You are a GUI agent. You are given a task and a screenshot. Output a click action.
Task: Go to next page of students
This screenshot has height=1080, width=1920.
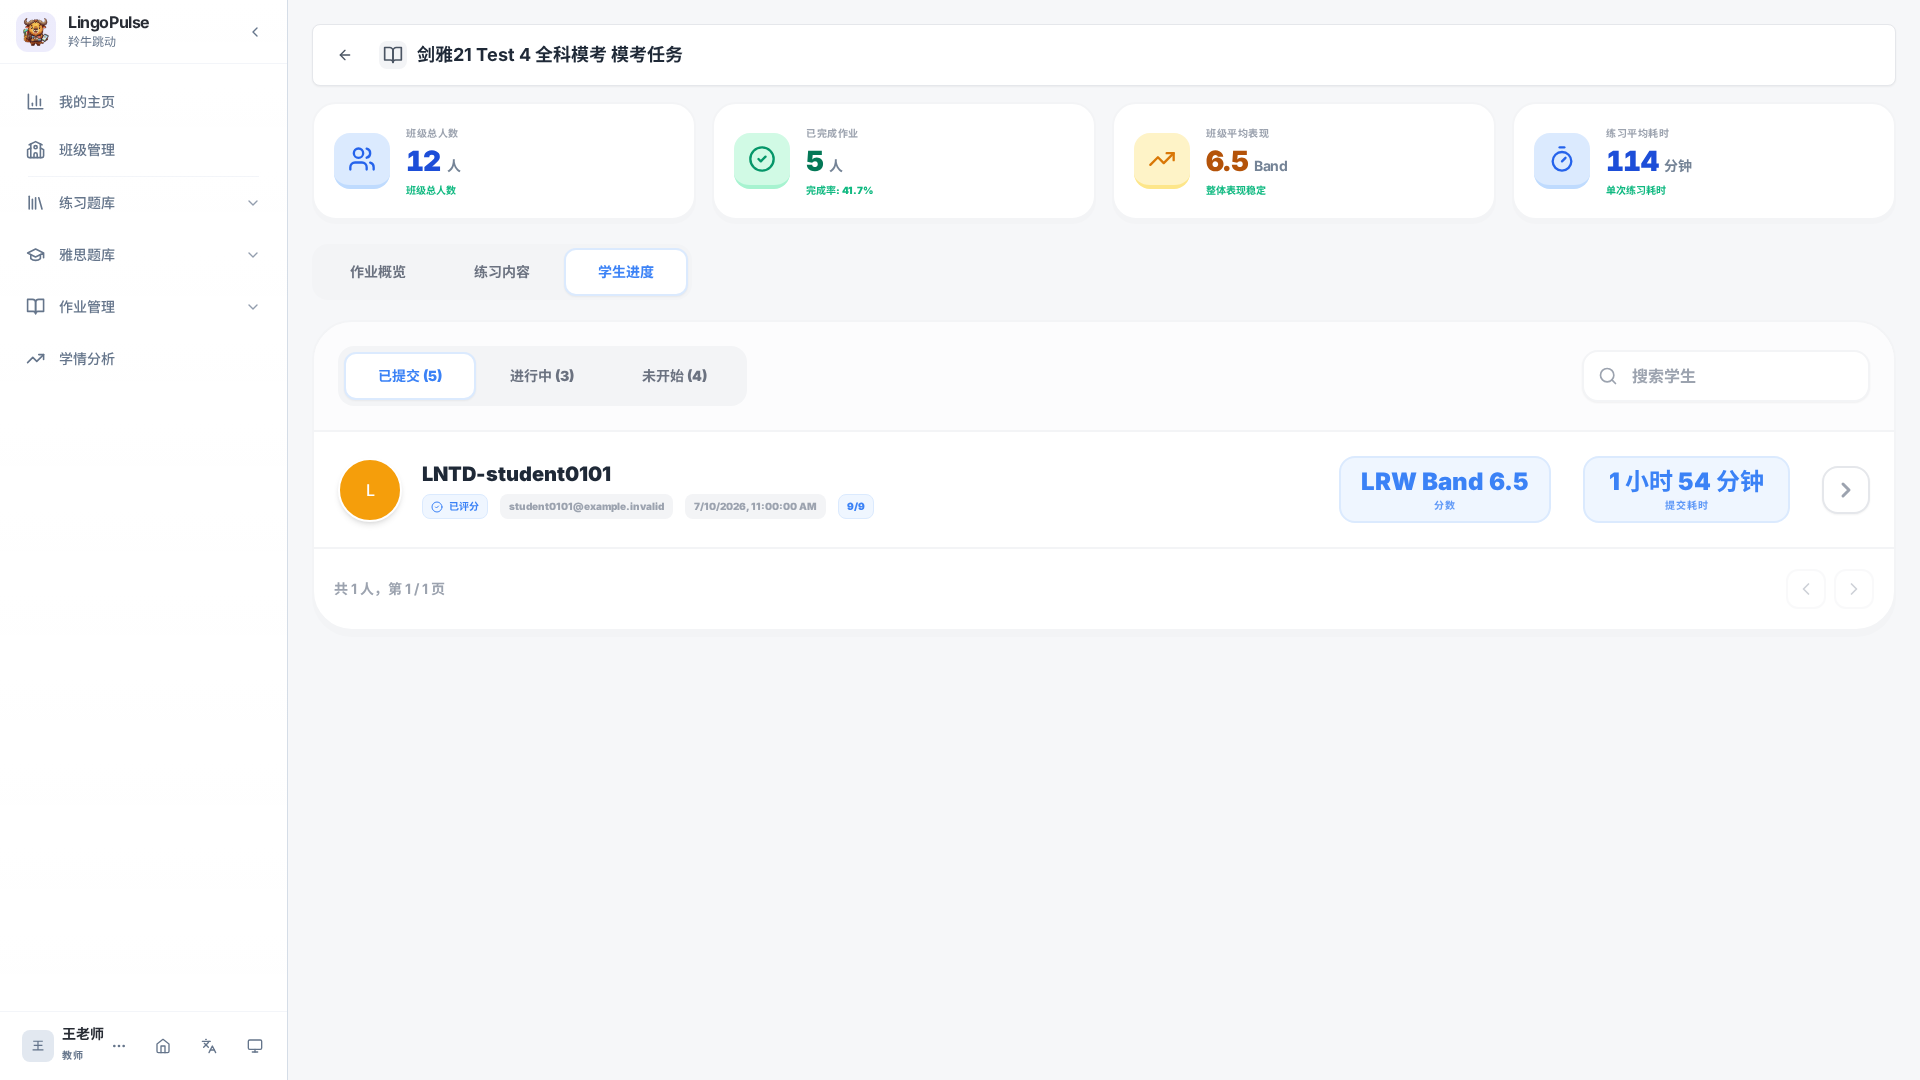[x=1854, y=589]
